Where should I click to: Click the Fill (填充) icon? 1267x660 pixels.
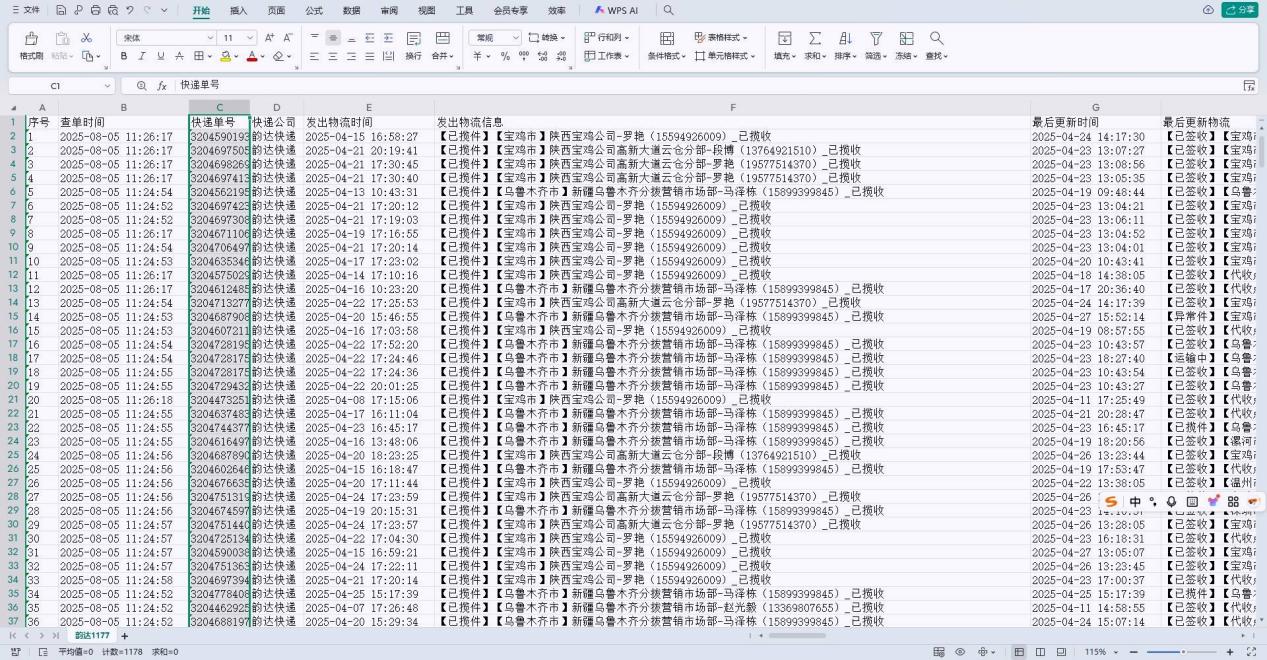784,38
